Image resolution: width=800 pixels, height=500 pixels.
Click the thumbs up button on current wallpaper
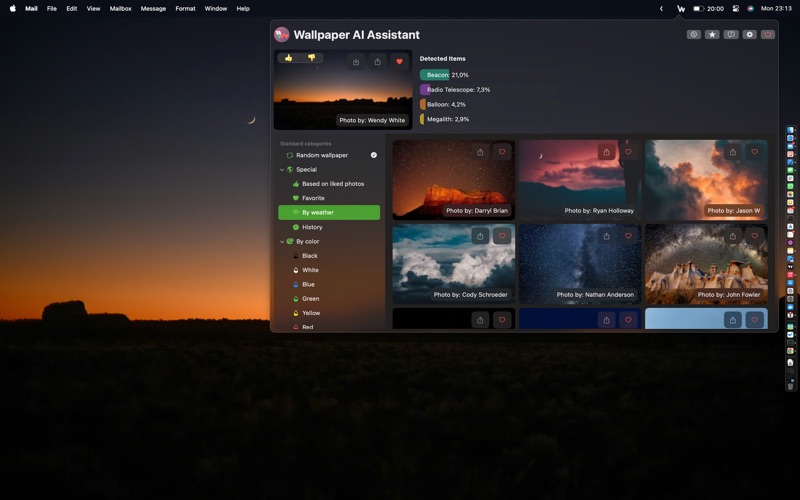click(x=289, y=58)
